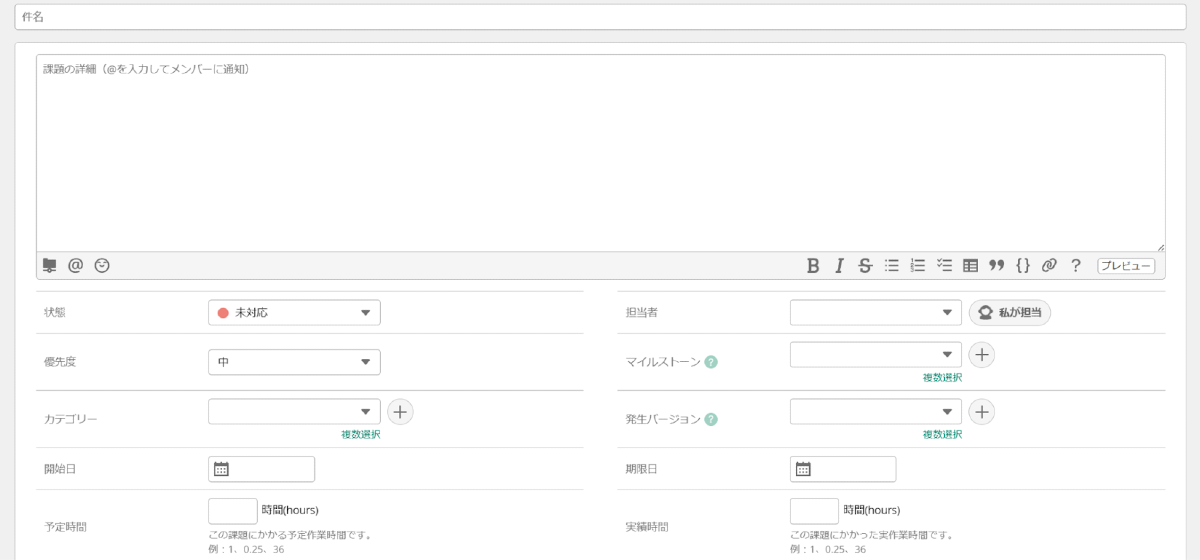Click the plus button next to マイルストーン
1200x560 pixels.
[982, 354]
